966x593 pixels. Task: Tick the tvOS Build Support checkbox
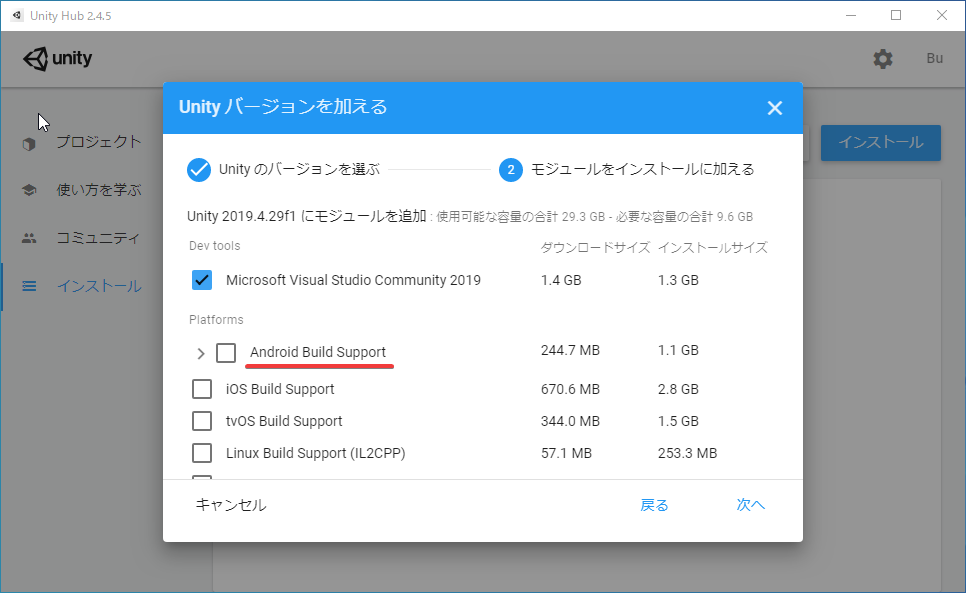202,421
